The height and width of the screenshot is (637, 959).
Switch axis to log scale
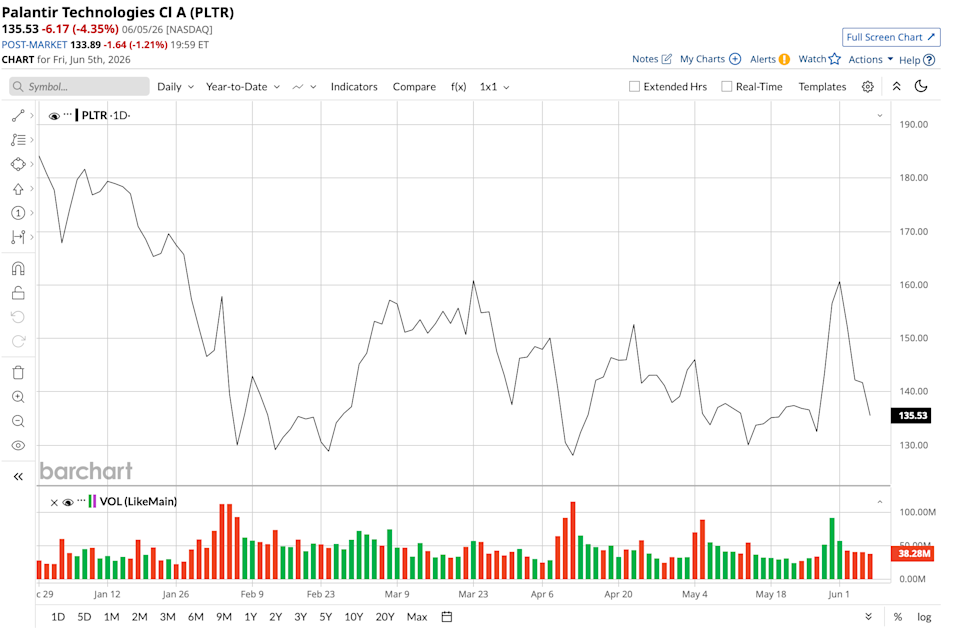pos(924,617)
